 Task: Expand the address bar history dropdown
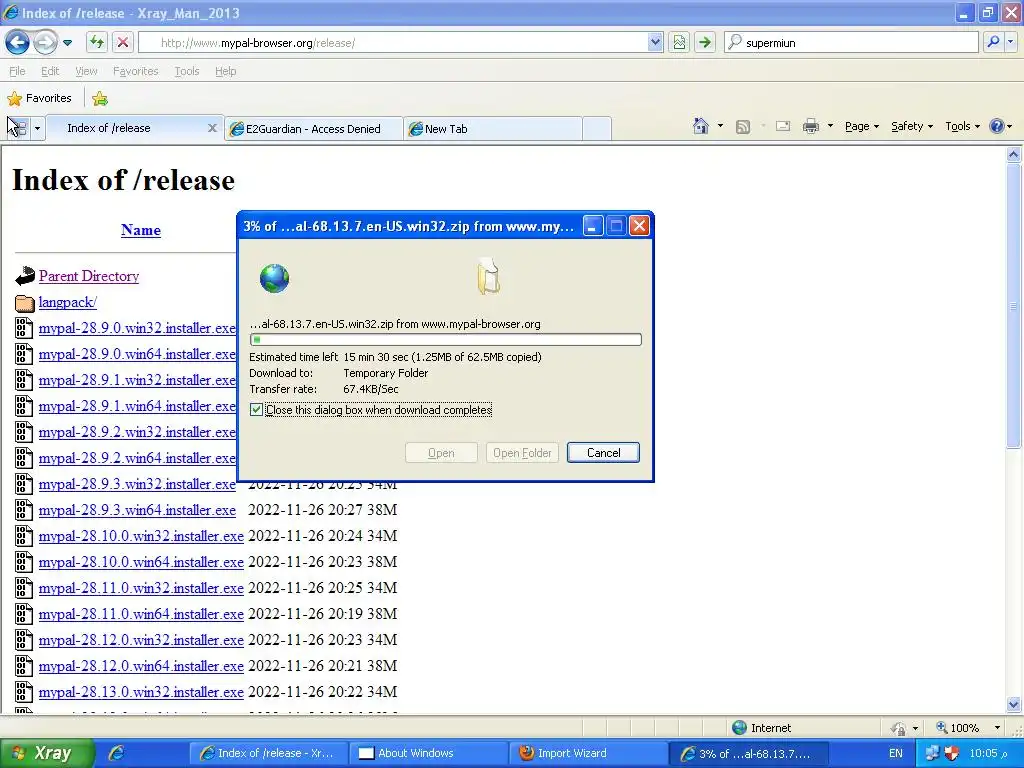click(656, 42)
